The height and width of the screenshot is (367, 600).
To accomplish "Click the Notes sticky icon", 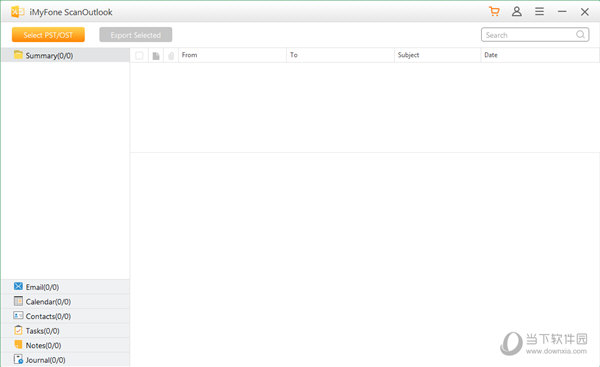I will point(18,344).
